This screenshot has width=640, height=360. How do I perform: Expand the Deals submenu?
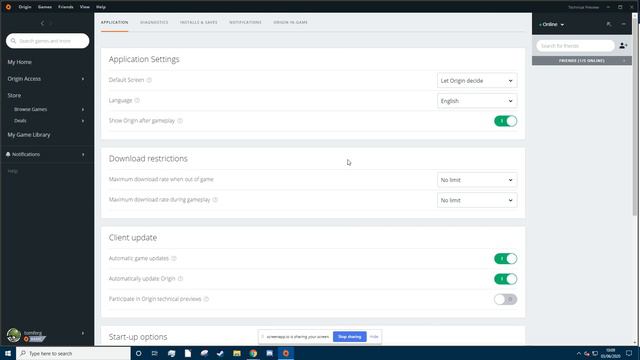click(83, 121)
